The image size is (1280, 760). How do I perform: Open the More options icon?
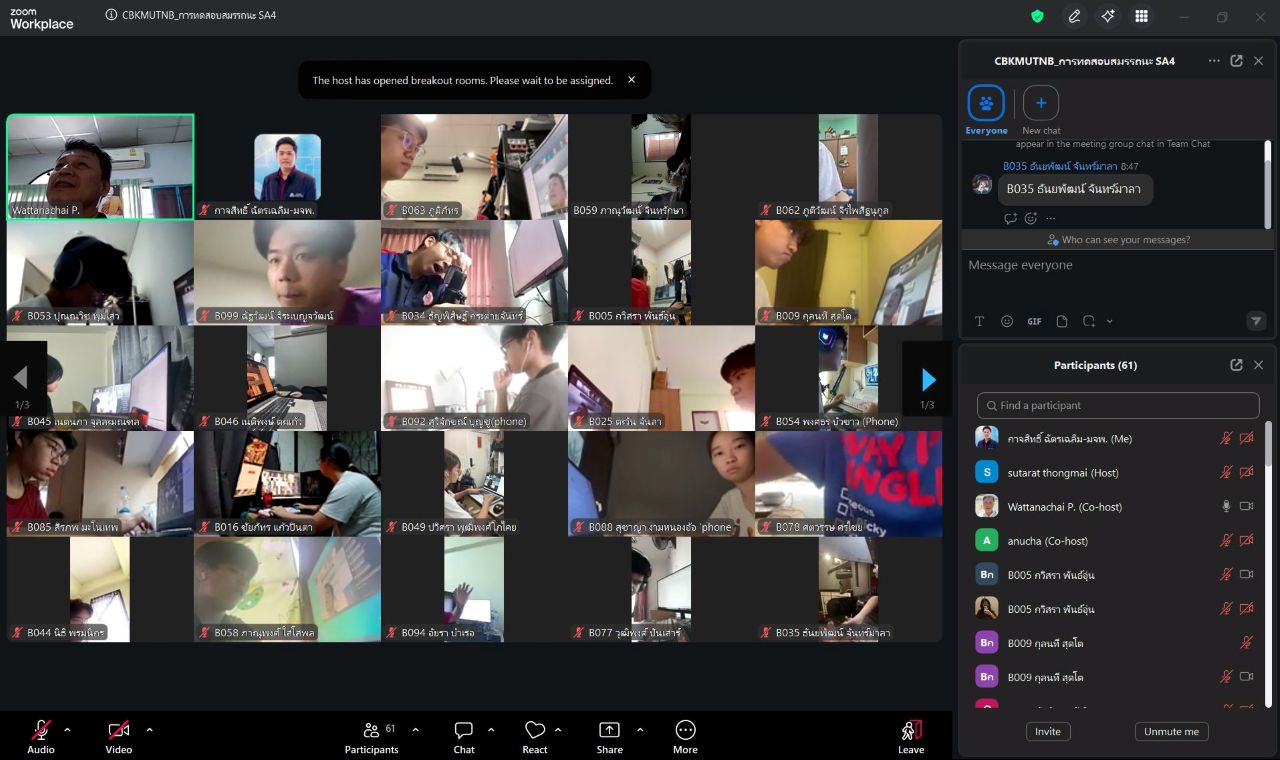[x=685, y=731]
